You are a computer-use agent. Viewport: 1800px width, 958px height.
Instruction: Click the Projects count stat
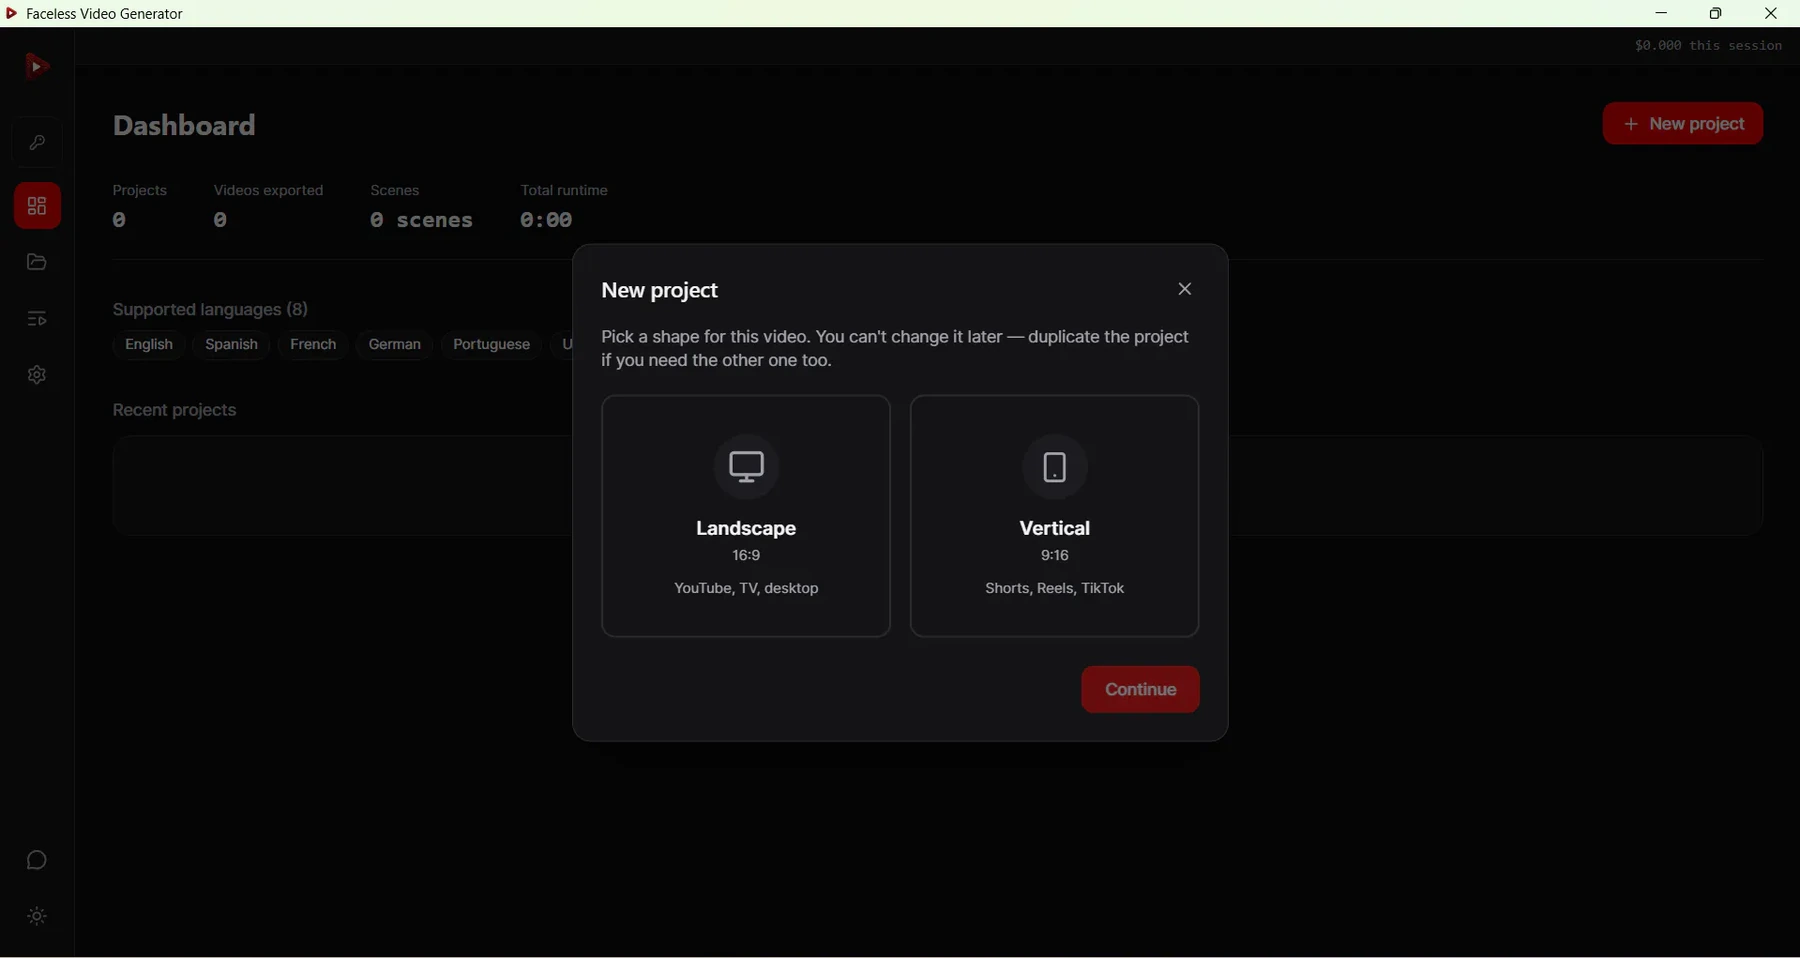coord(139,206)
